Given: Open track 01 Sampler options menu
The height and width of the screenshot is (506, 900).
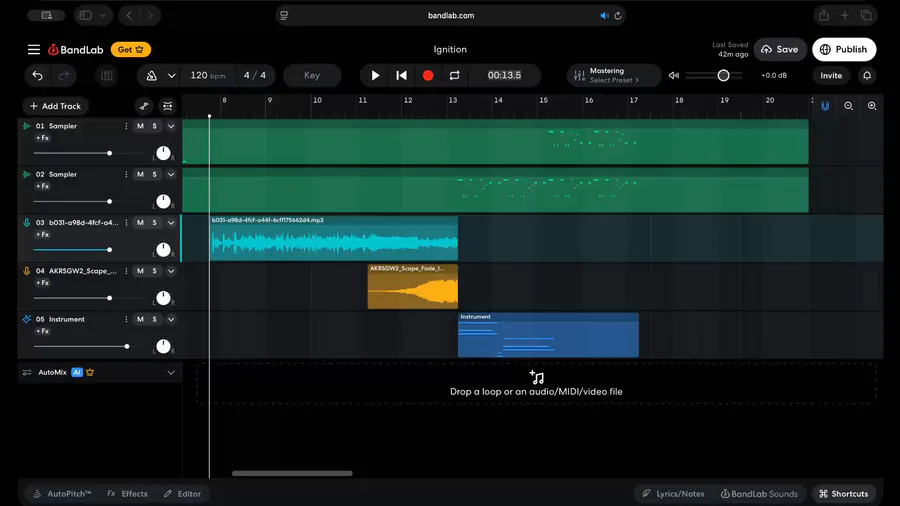Looking at the screenshot, I should click(x=126, y=126).
